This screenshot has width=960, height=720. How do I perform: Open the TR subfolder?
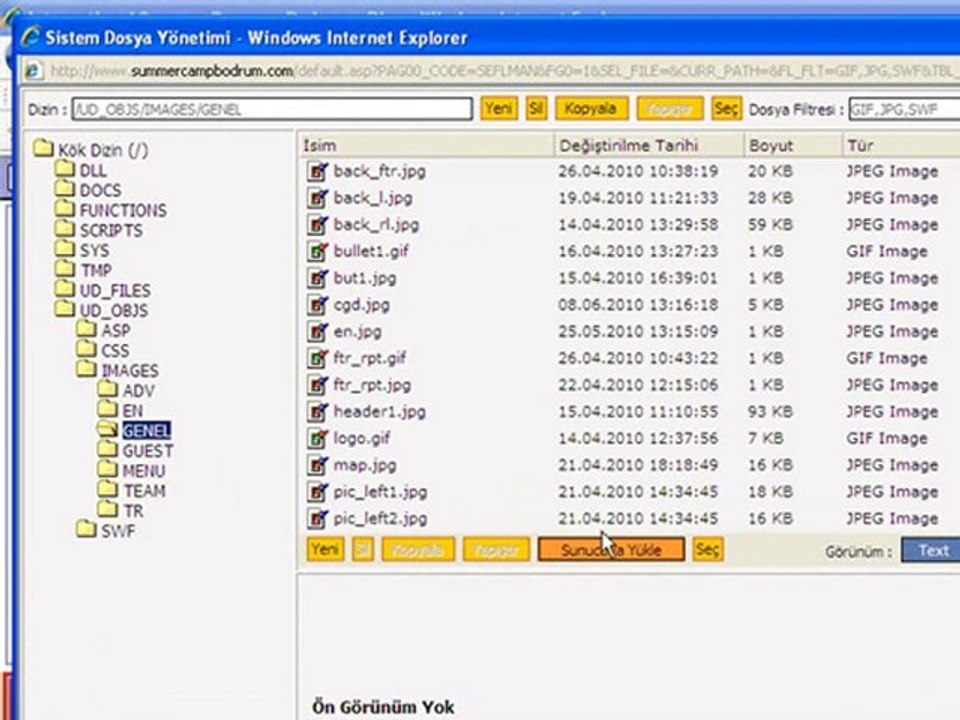click(x=133, y=511)
